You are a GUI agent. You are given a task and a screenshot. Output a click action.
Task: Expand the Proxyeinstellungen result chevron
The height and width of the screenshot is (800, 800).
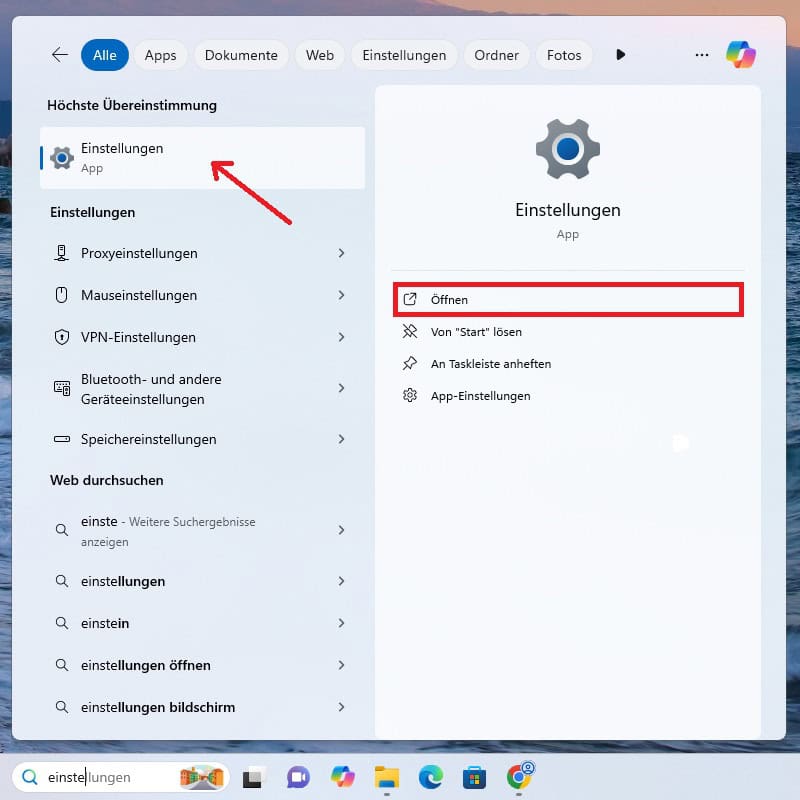pyautogui.click(x=341, y=253)
